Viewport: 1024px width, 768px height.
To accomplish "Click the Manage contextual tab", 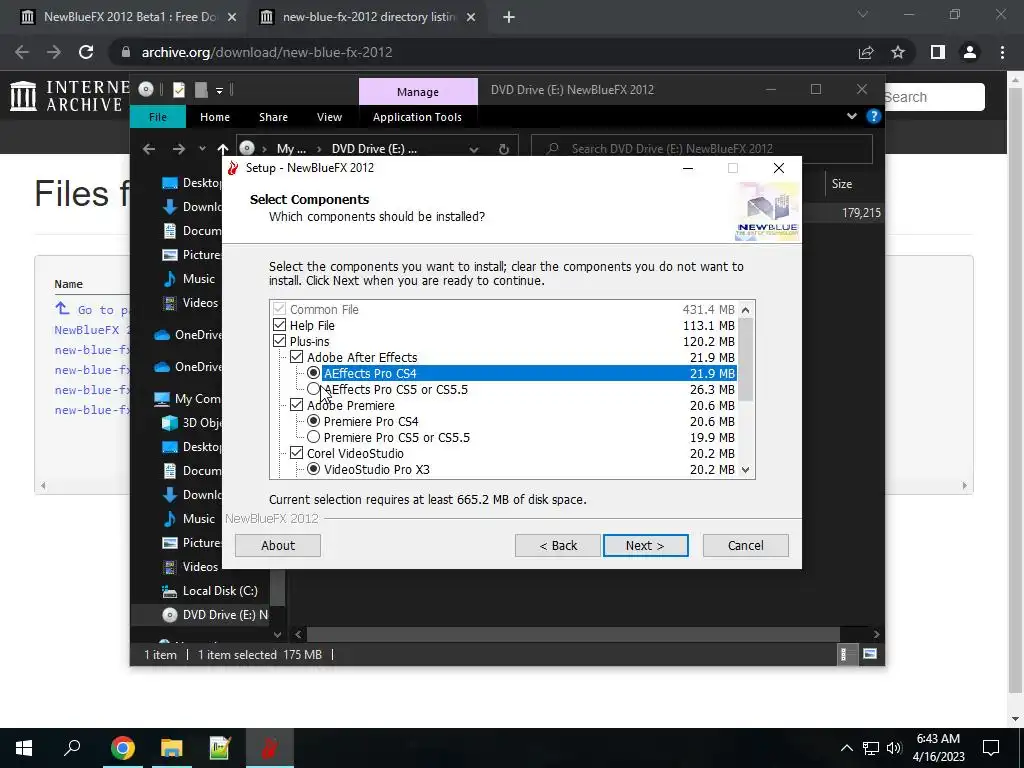I will 418,91.
